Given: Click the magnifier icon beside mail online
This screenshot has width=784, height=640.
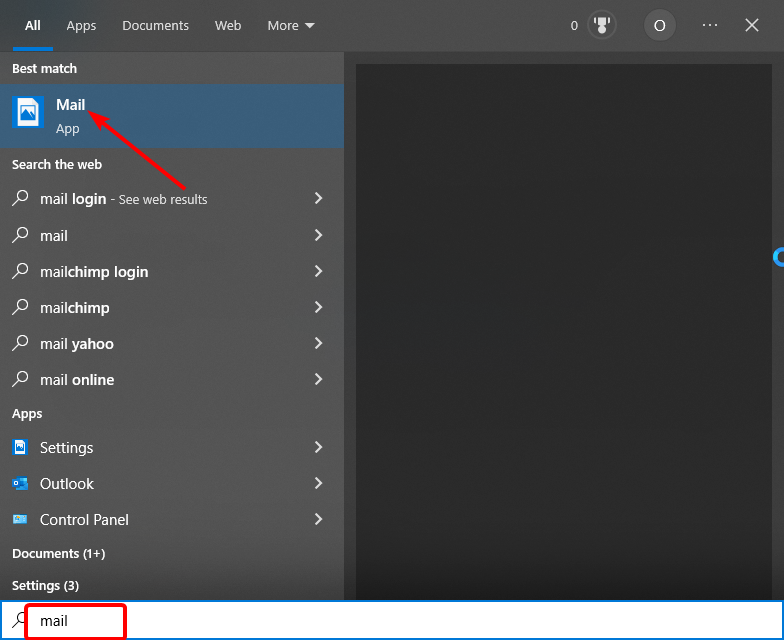Looking at the screenshot, I should click(20, 379).
